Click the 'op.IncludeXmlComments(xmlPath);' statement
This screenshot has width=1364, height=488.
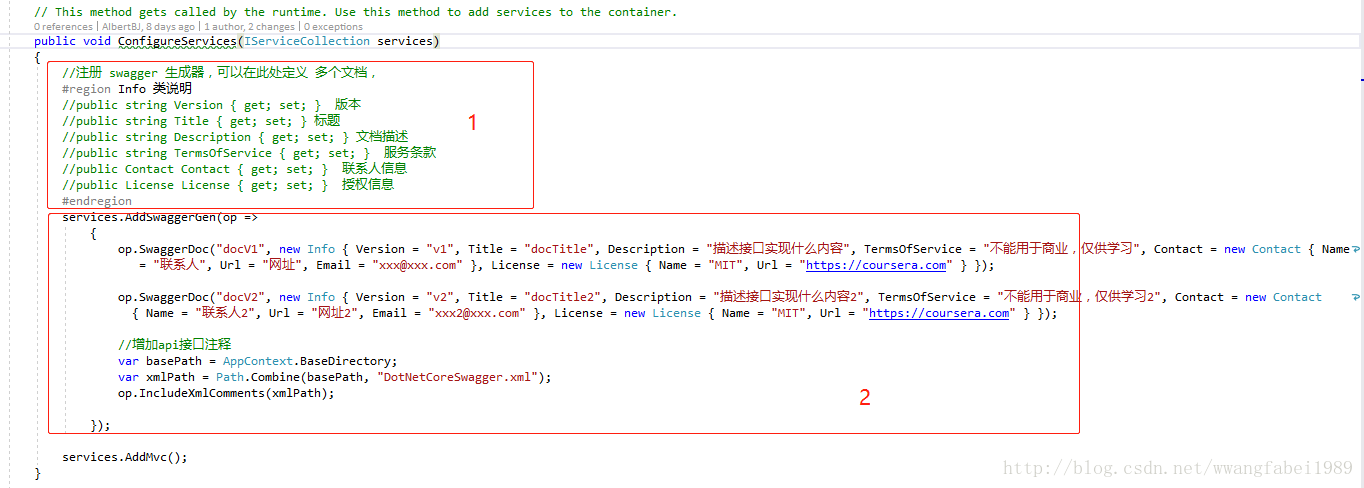[226, 393]
